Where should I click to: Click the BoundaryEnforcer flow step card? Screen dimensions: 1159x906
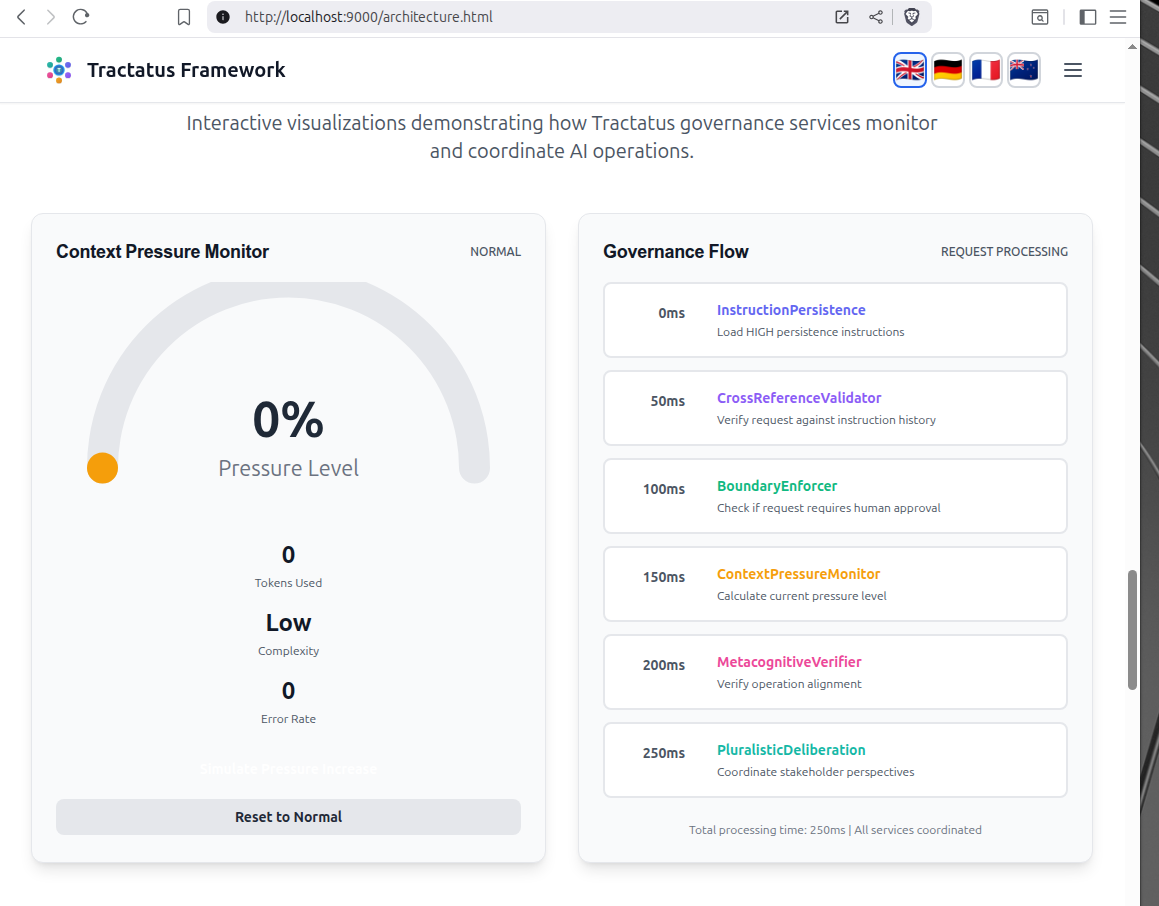click(835, 496)
